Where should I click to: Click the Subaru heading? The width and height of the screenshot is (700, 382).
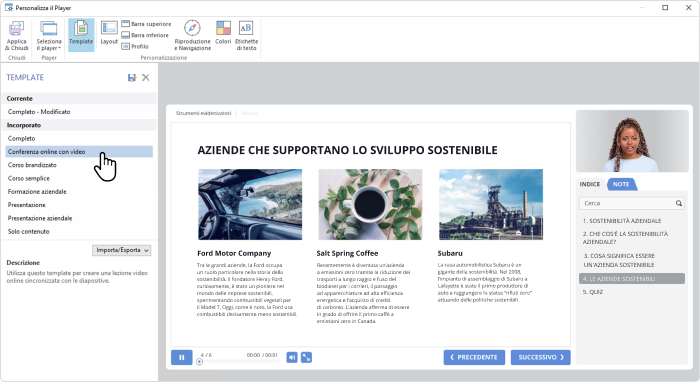pos(450,253)
